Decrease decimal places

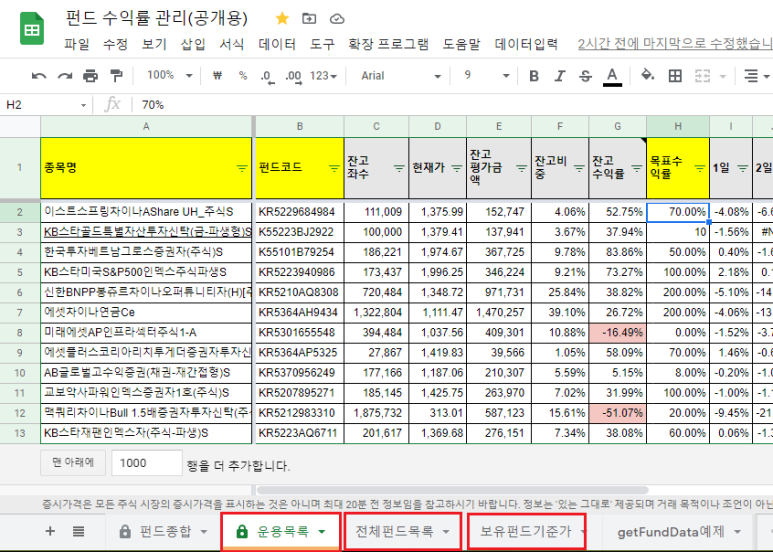tap(267, 76)
